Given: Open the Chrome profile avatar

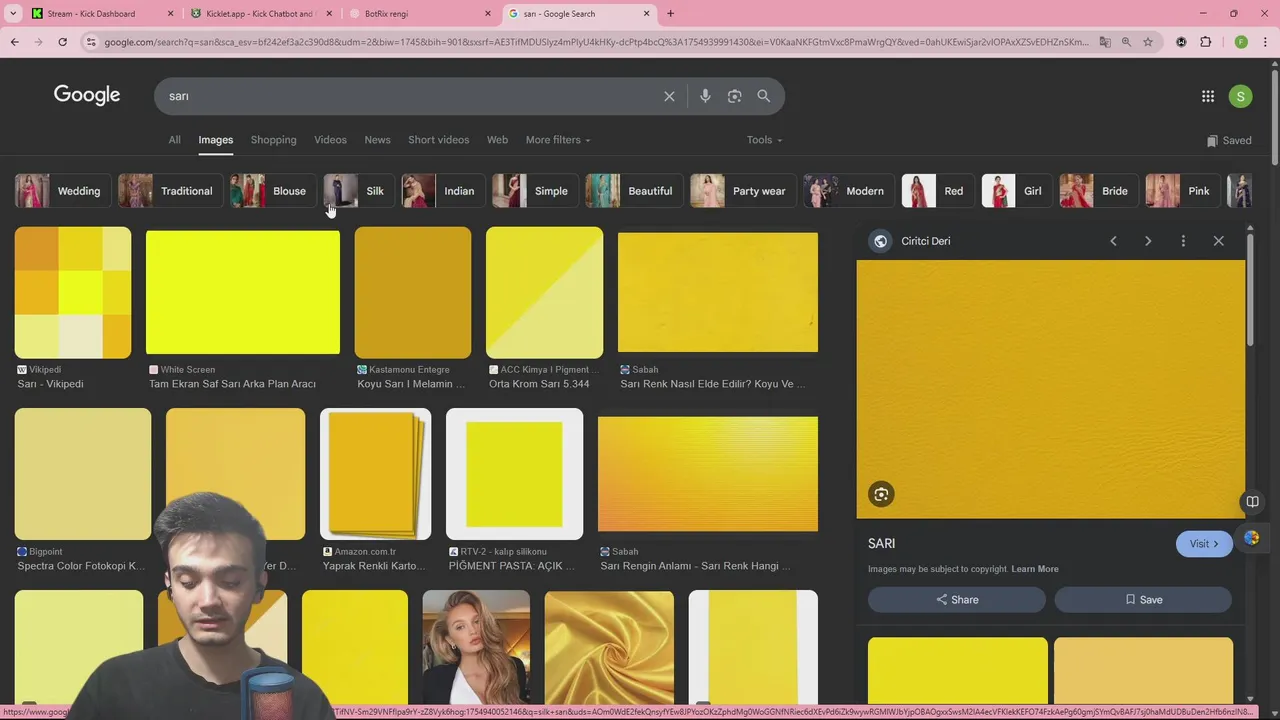Looking at the screenshot, I should (x=1241, y=42).
